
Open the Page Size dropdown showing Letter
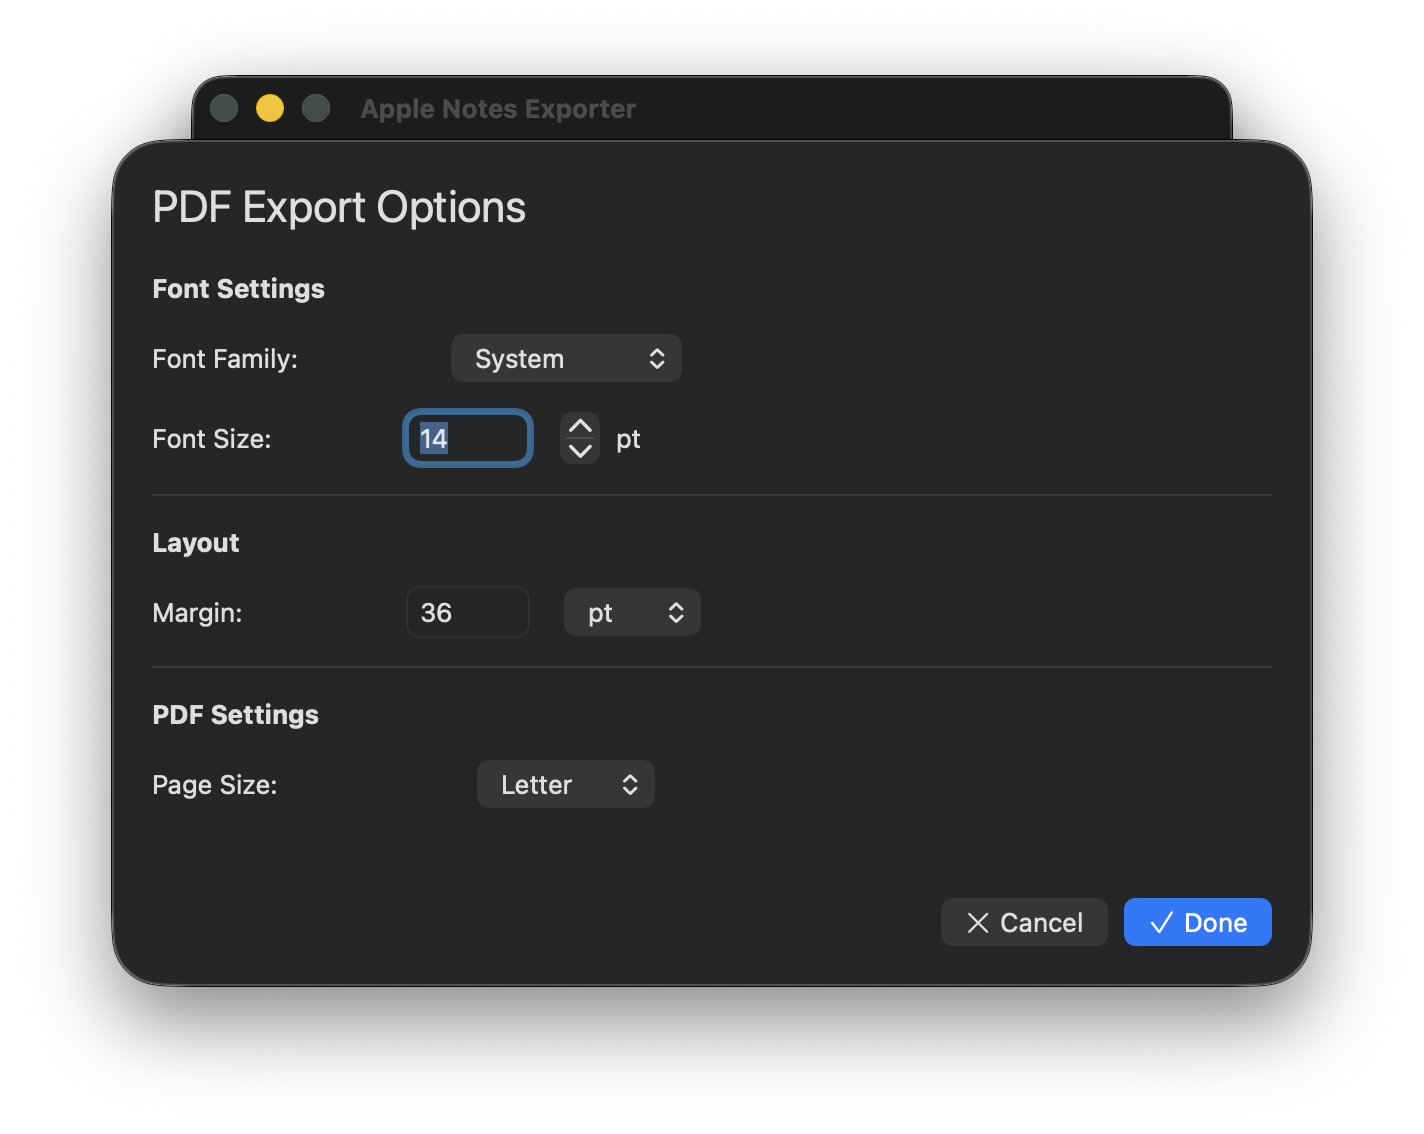565,784
